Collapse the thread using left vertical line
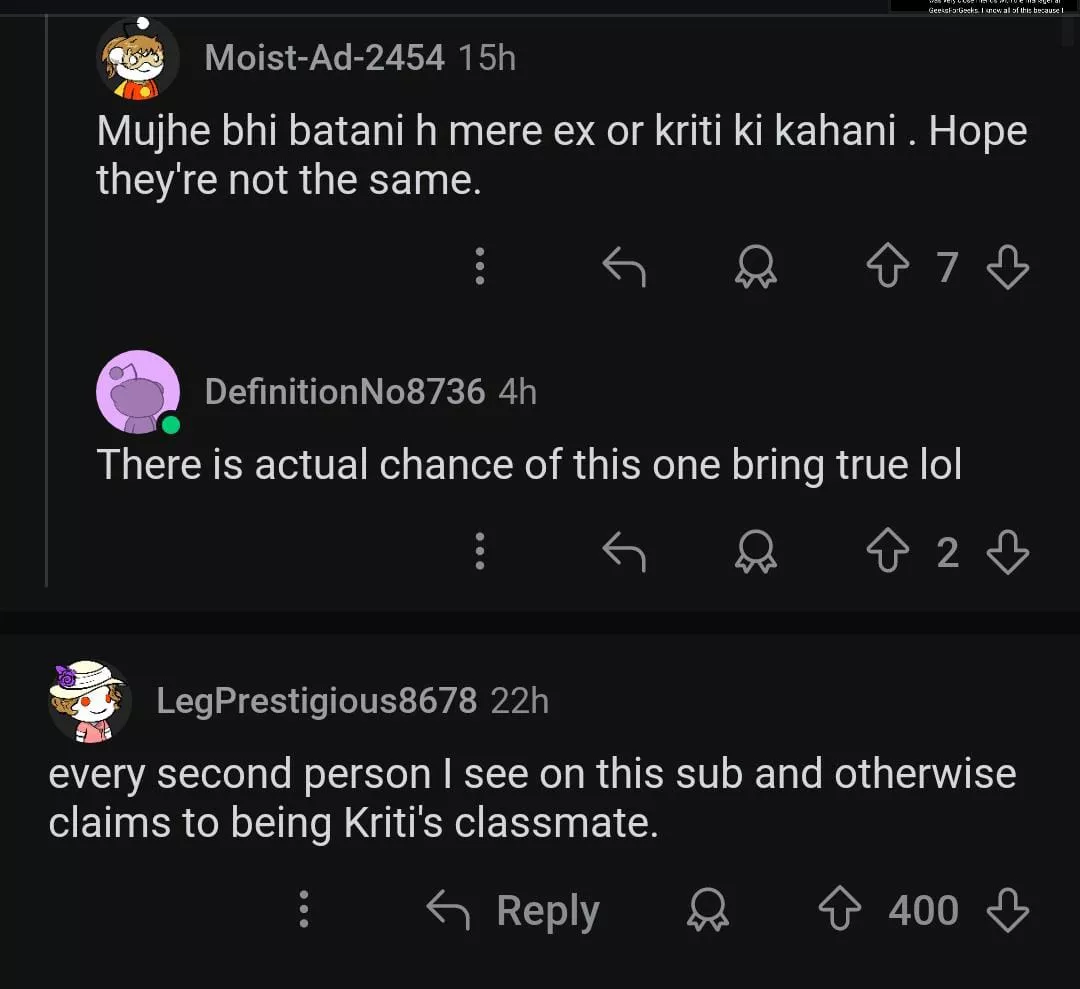The width and height of the screenshot is (1080, 989). (47, 300)
